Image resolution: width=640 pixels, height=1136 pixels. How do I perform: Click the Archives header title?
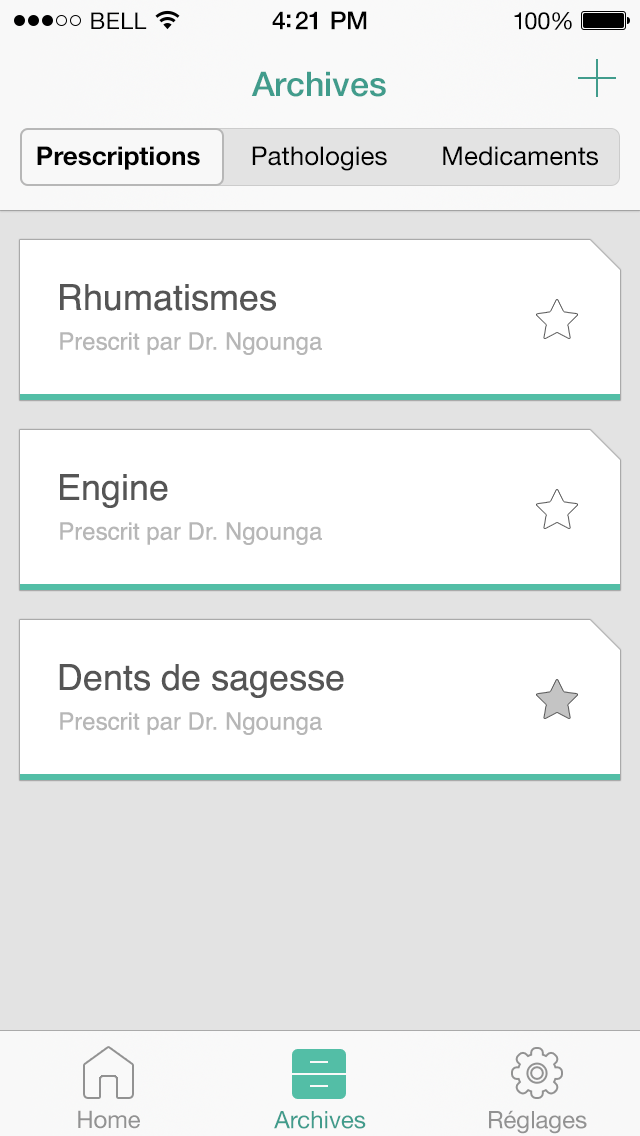pos(319,85)
